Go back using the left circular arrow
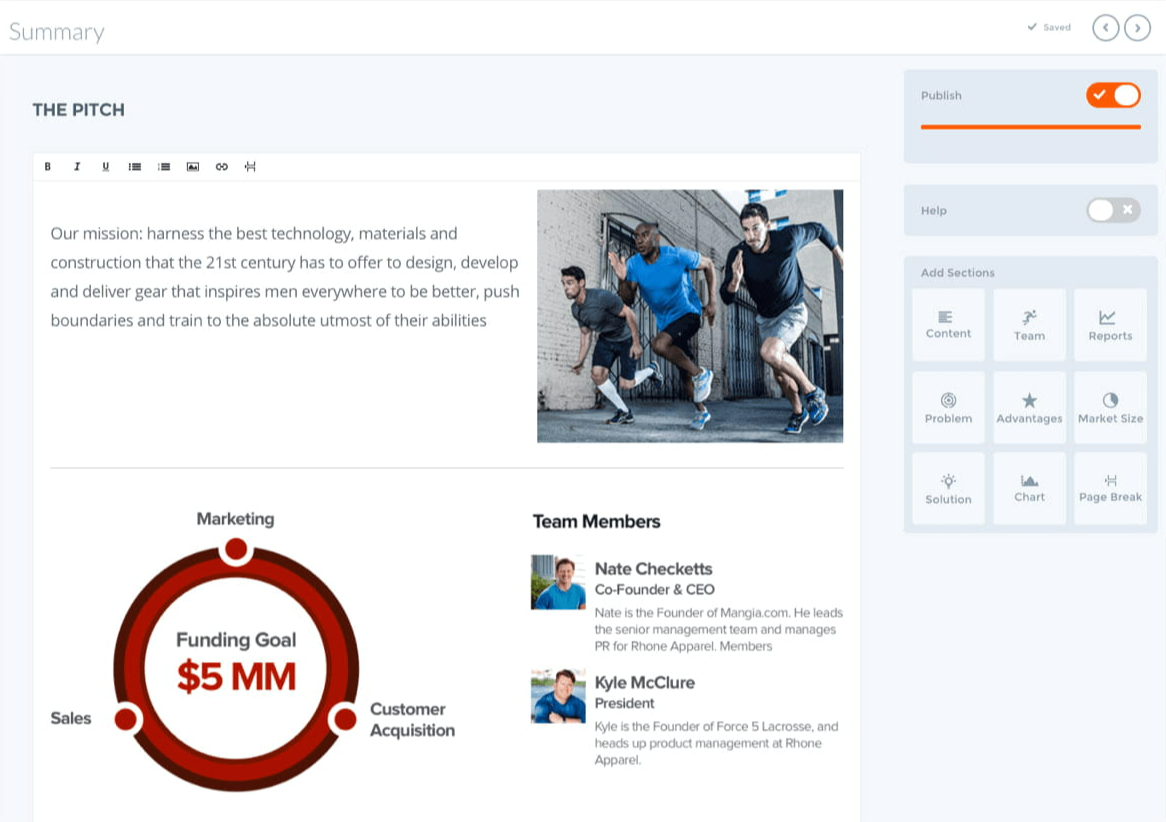 click(x=1105, y=27)
